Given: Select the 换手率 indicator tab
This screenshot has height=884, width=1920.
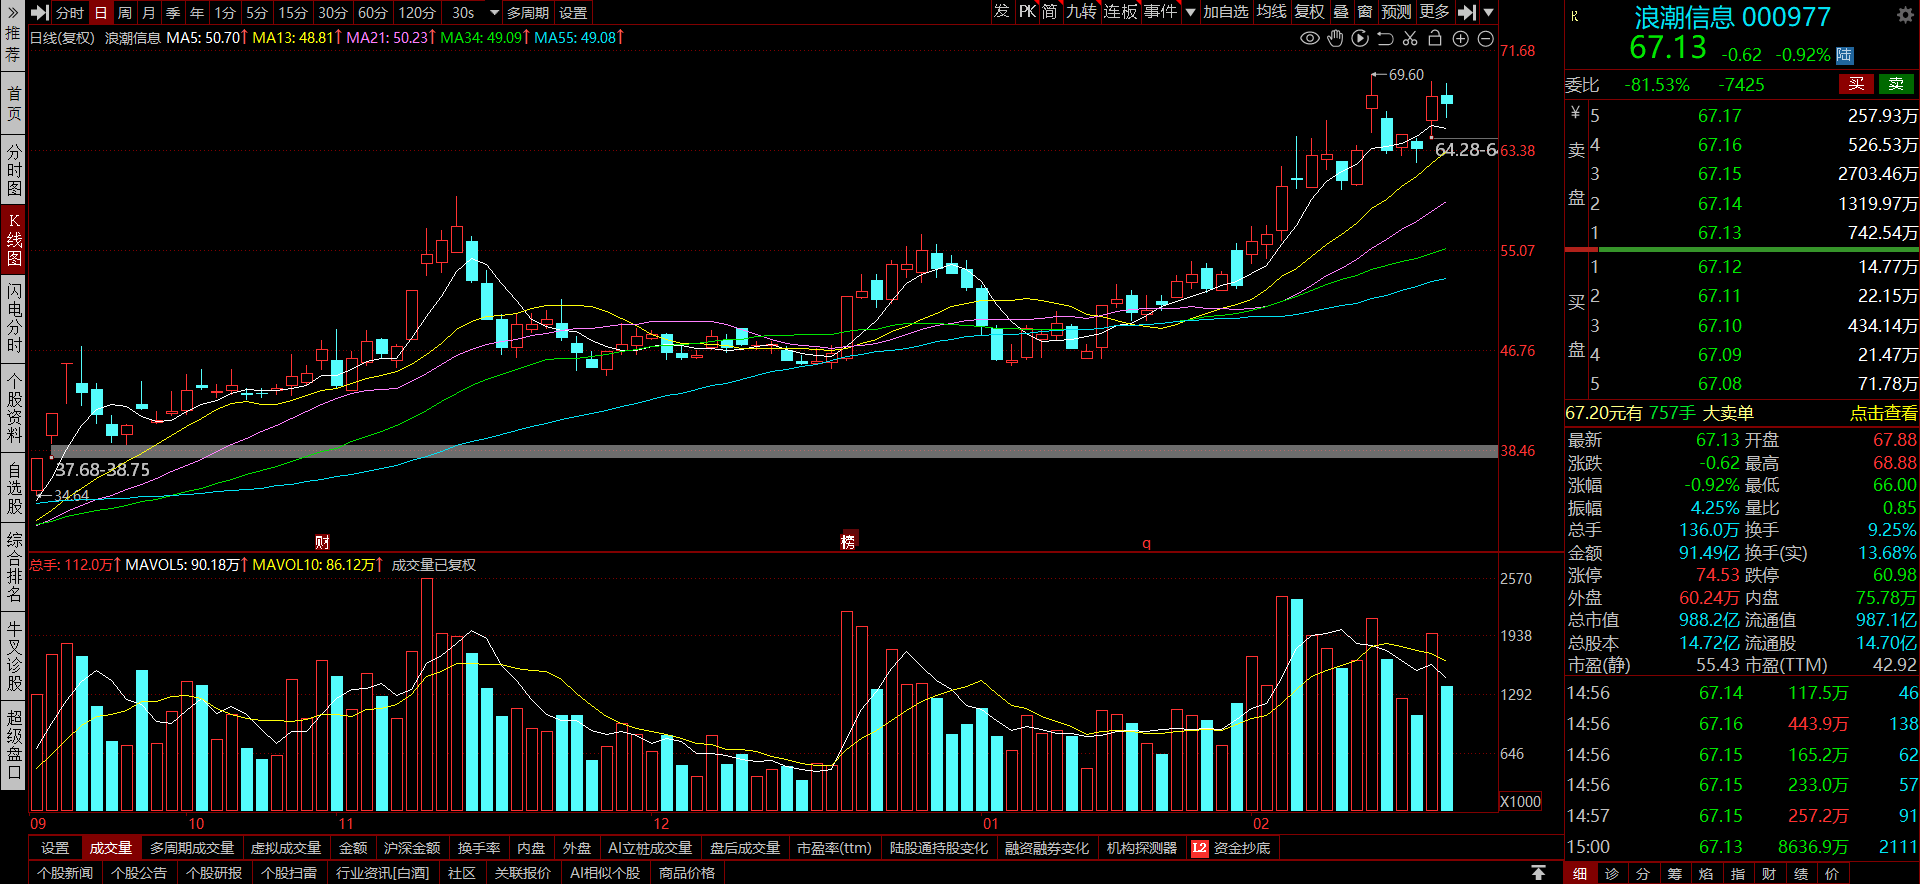Looking at the screenshot, I should pyautogui.click(x=479, y=848).
